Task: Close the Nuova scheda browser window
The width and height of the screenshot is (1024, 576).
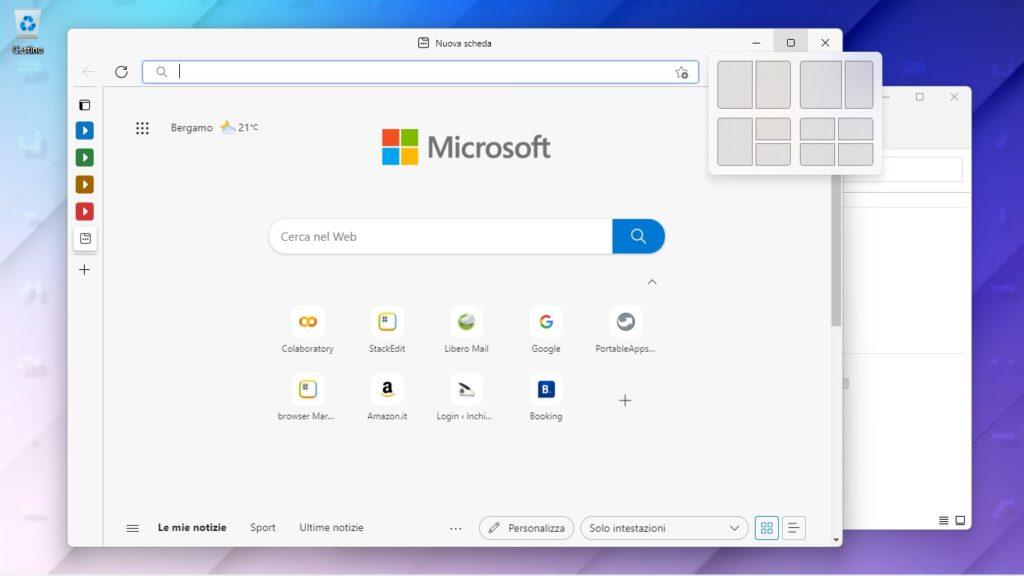Action: click(x=825, y=43)
